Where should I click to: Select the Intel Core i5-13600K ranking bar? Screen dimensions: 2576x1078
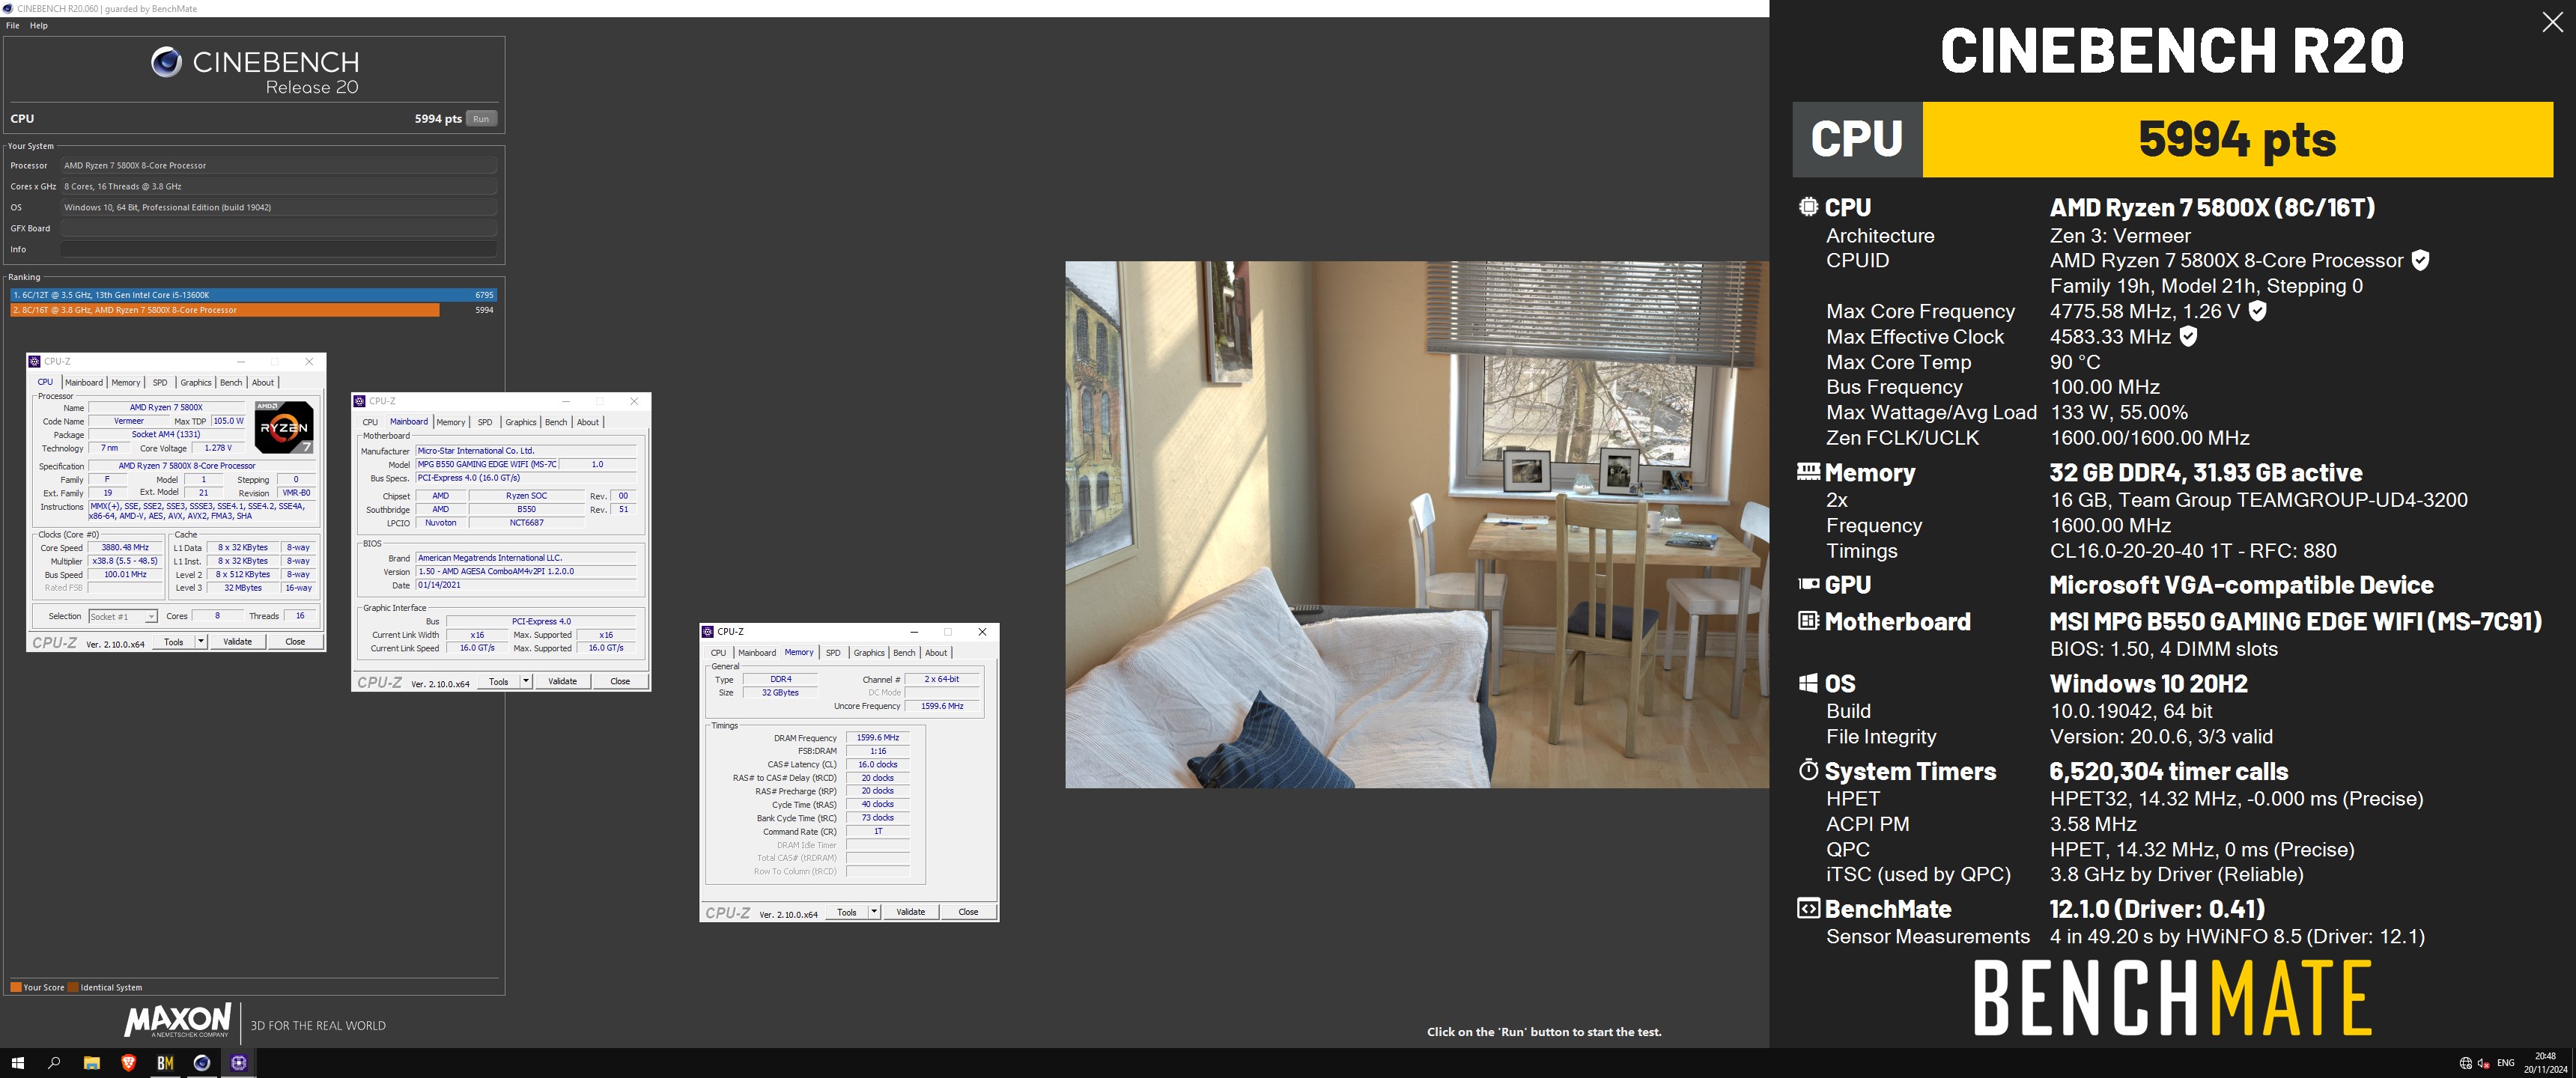tap(253, 295)
